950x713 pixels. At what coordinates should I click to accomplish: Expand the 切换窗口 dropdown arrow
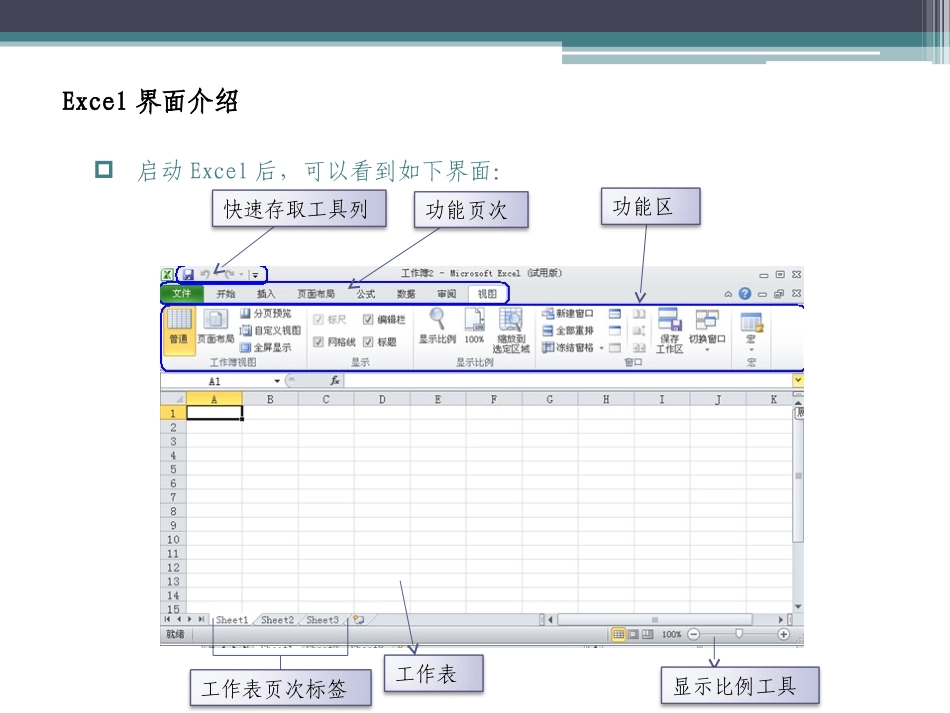tap(707, 350)
